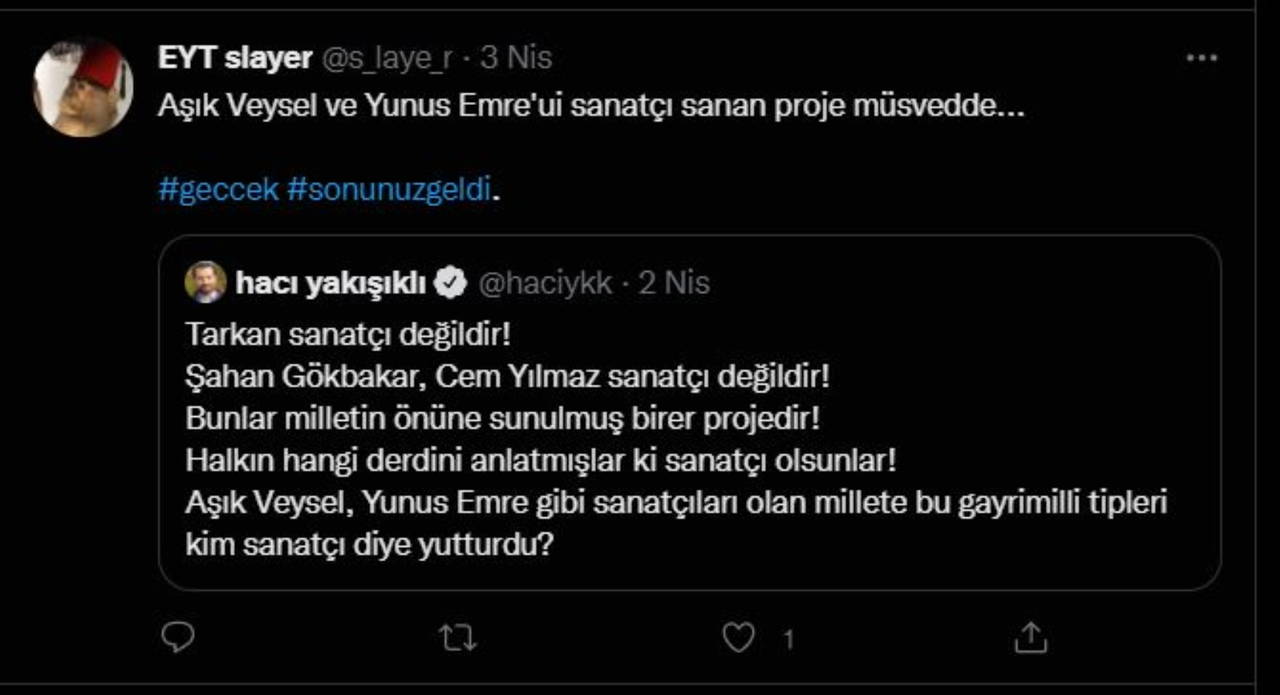The image size is (1280, 695).
Task: Retweet this tweet using retweet icon
Action: coord(458,638)
